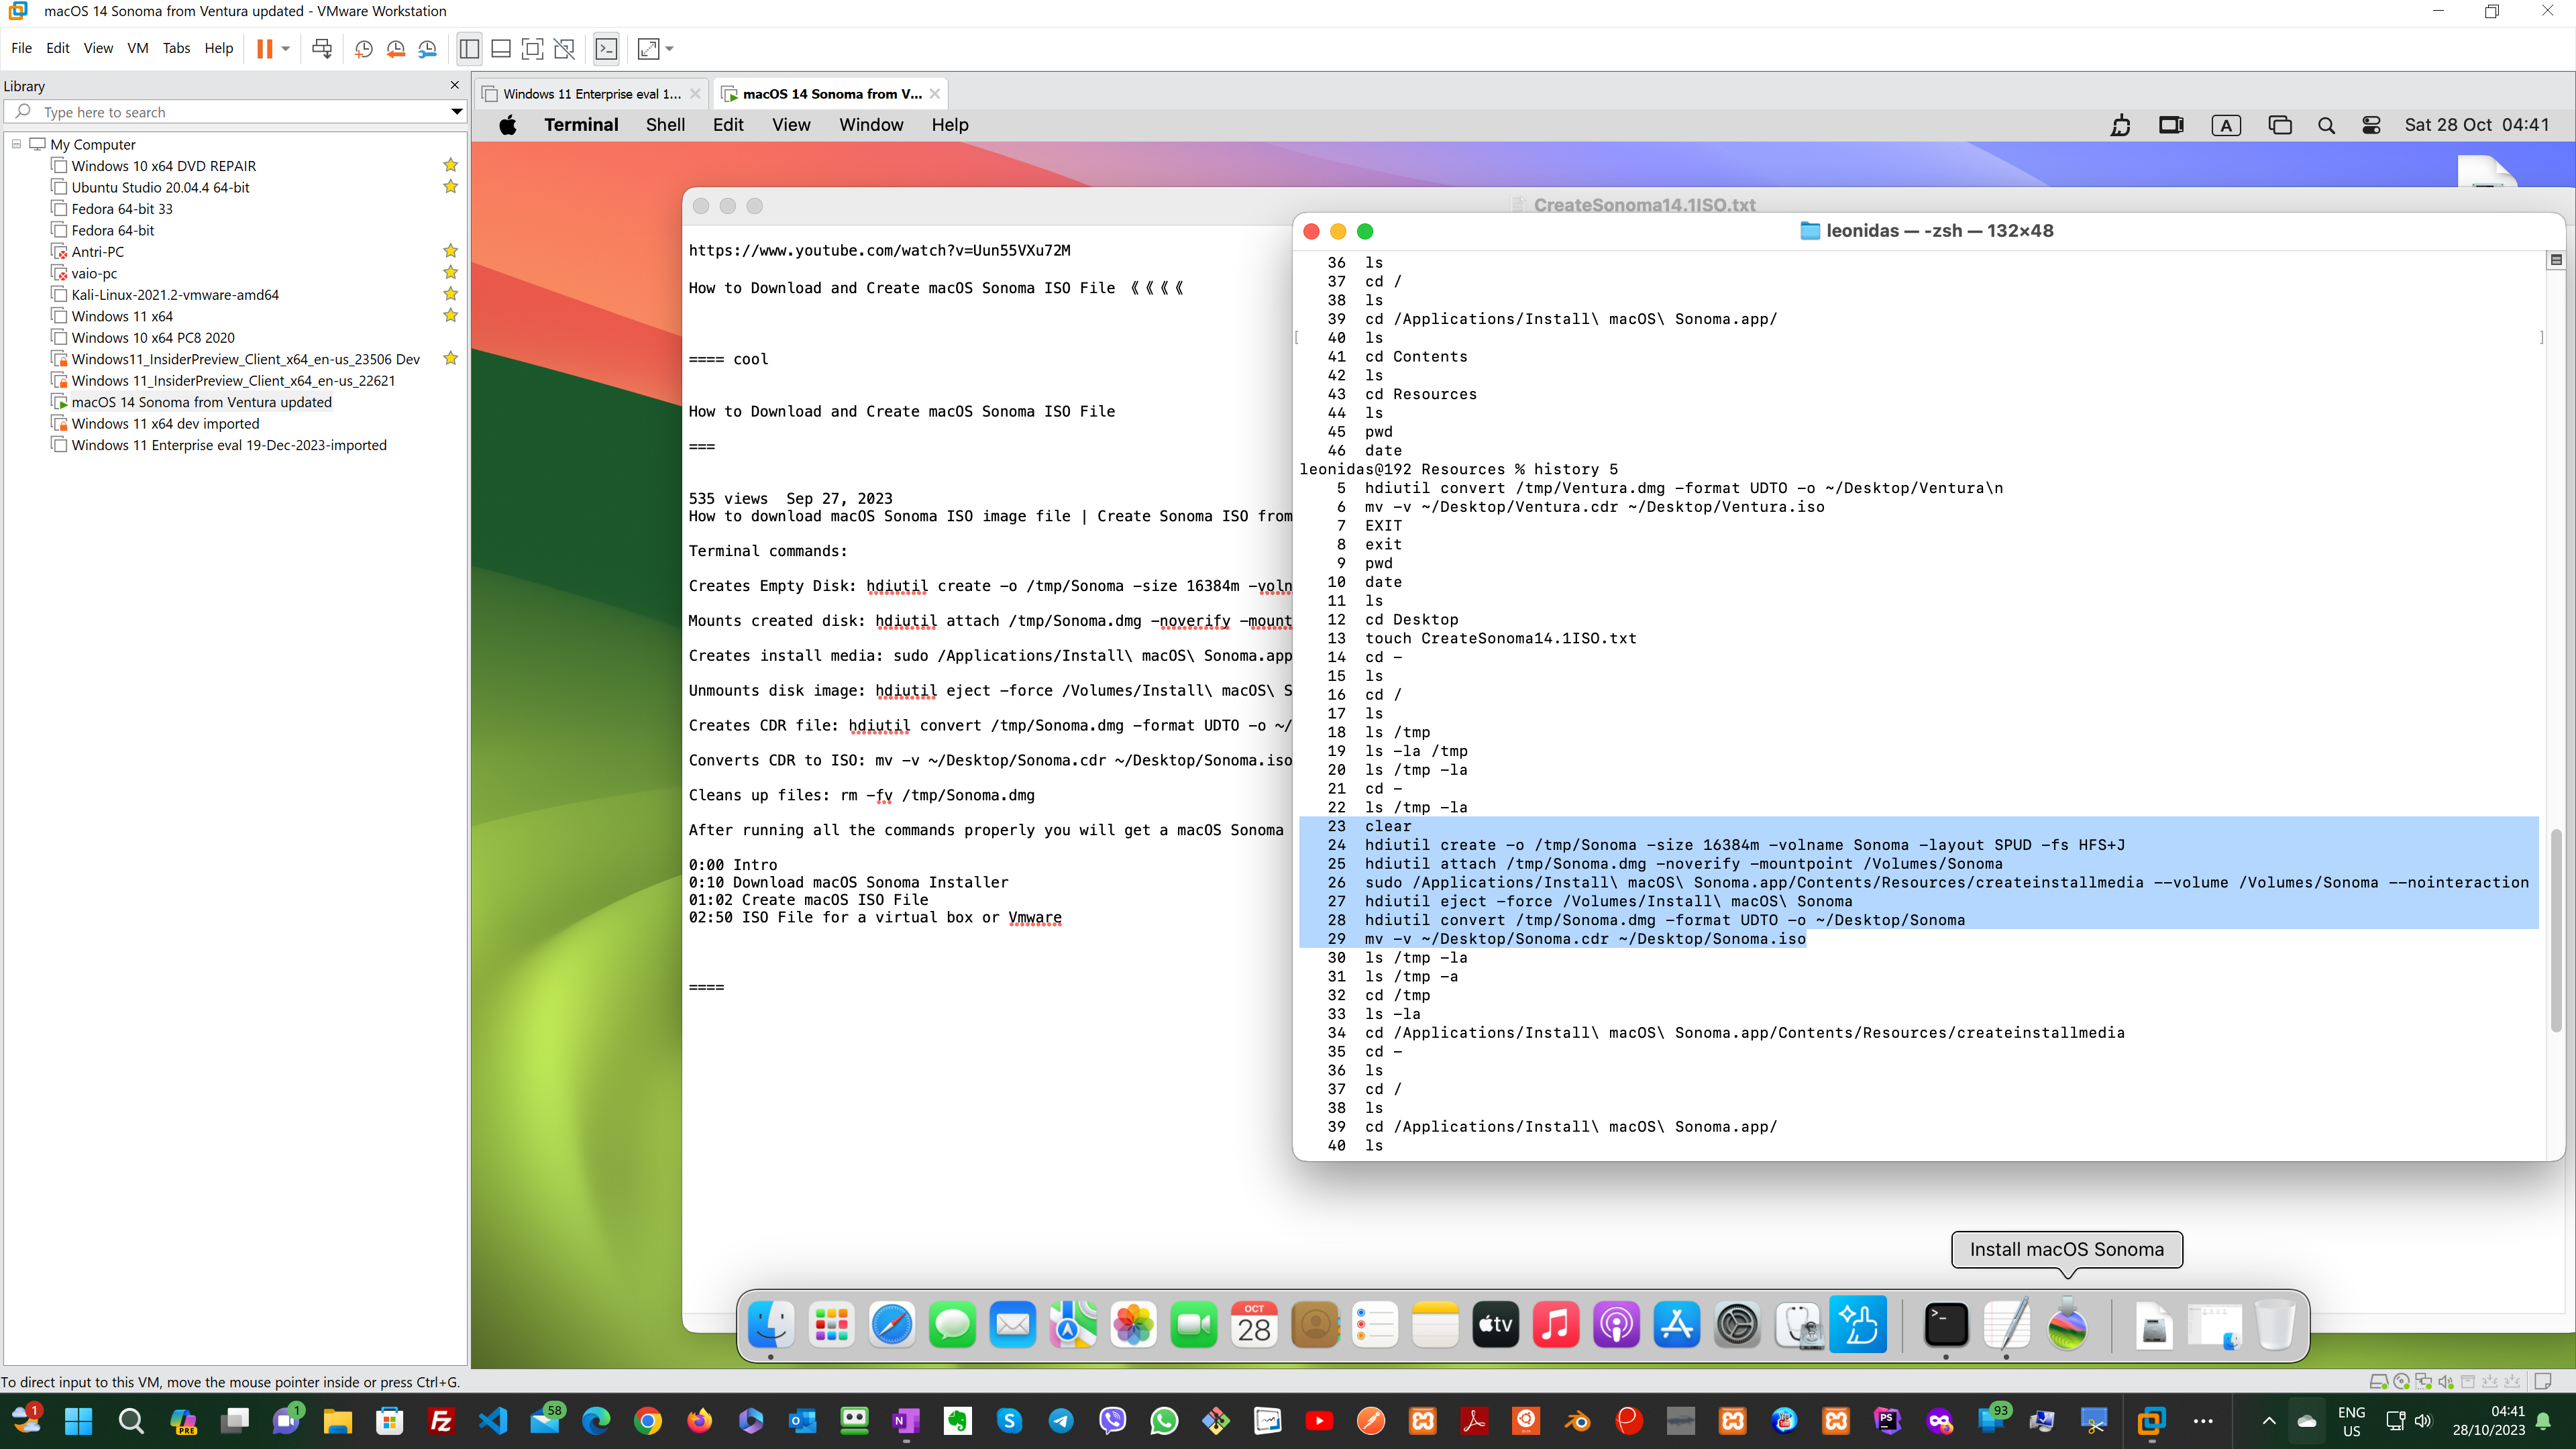Enter full screen mode in VMware

(533, 48)
